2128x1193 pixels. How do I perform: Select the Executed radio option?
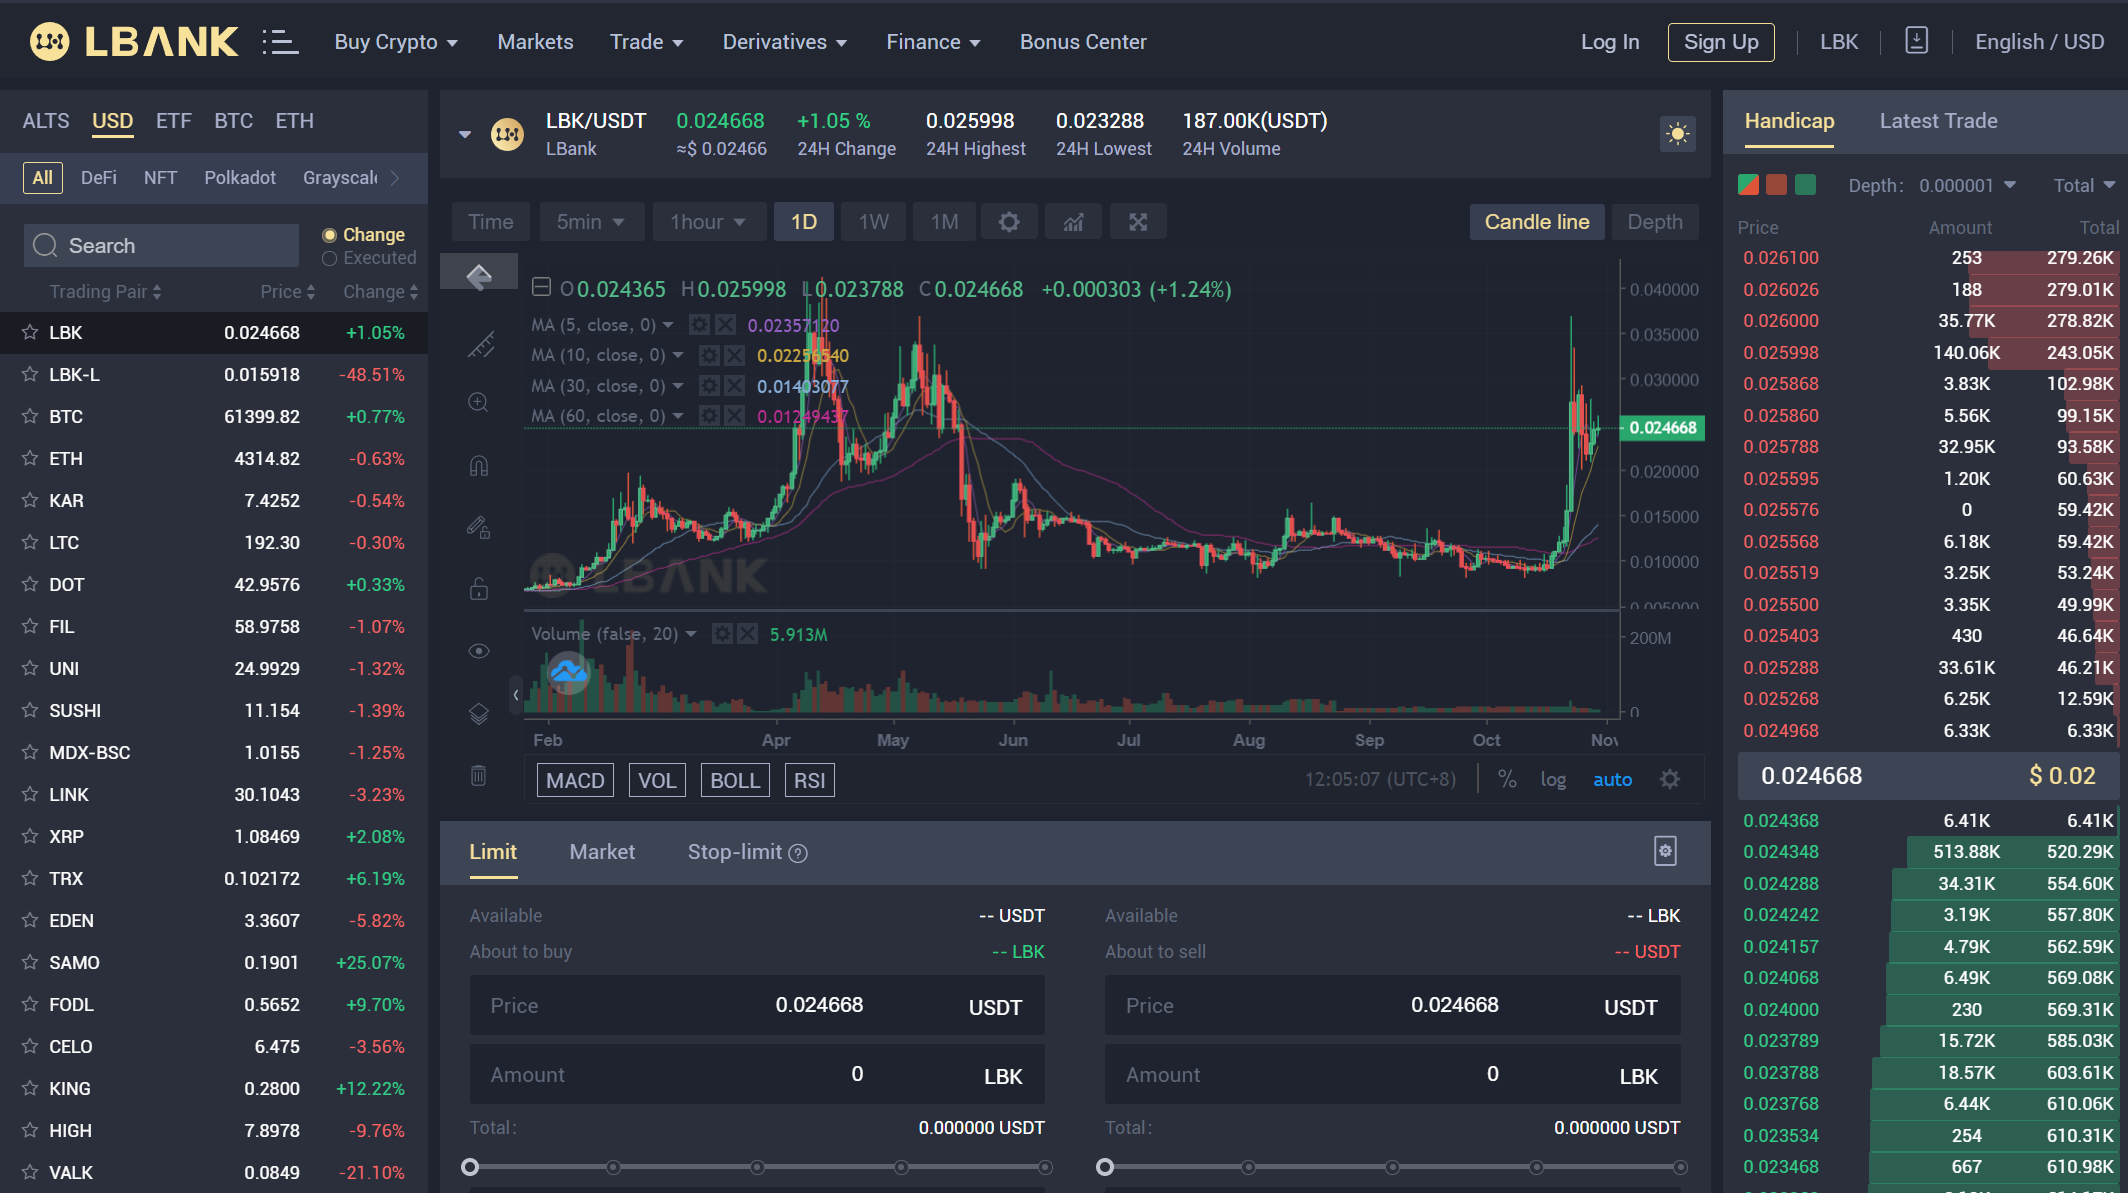pyautogui.click(x=329, y=258)
